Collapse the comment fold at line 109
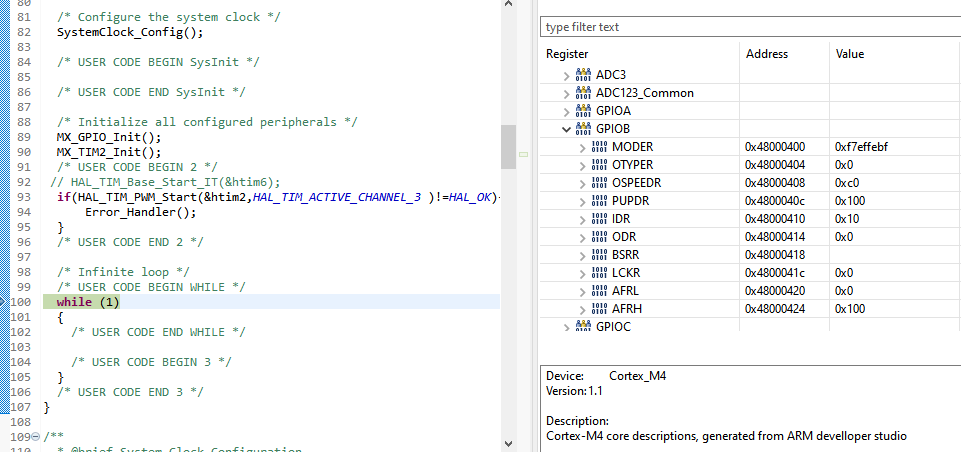 pyautogui.click(x=35, y=437)
